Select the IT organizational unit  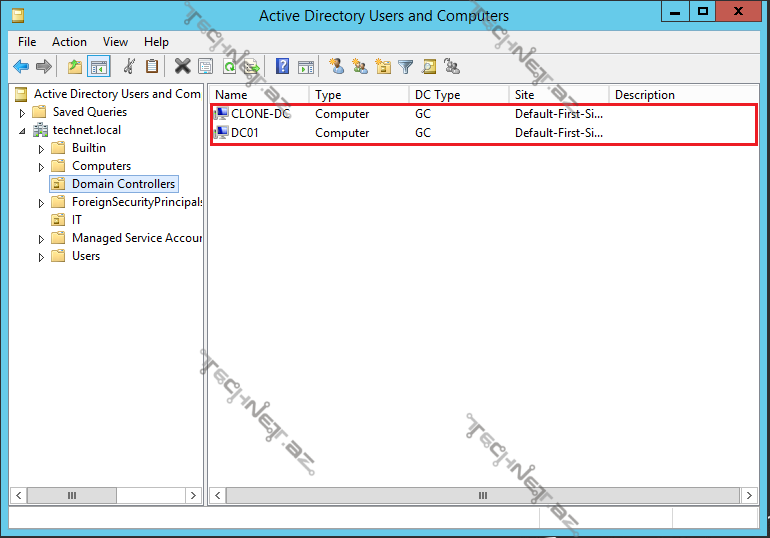pos(77,220)
